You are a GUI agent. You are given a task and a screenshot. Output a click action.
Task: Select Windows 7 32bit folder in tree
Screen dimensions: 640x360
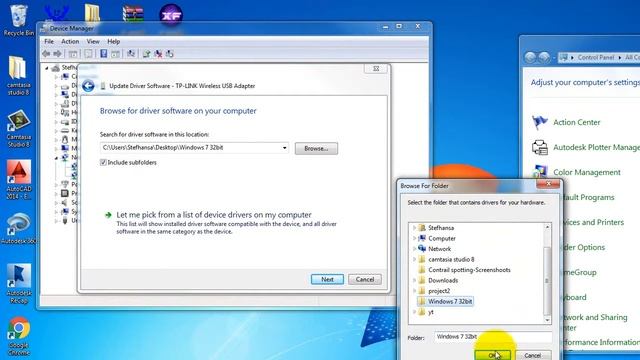tap(450, 301)
